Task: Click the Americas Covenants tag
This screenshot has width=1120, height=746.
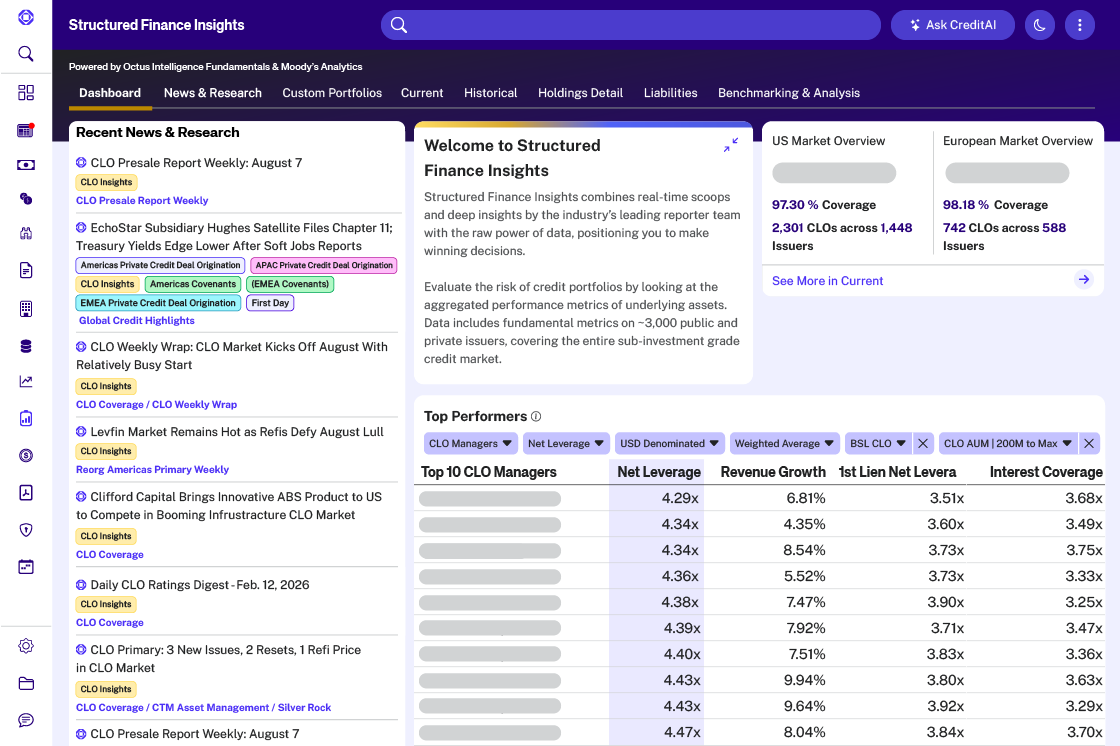Action: pyautogui.click(x=193, y=284)
